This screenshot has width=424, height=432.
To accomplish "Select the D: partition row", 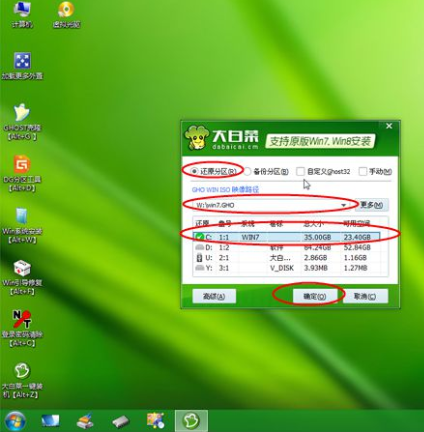I will point(287,247).
